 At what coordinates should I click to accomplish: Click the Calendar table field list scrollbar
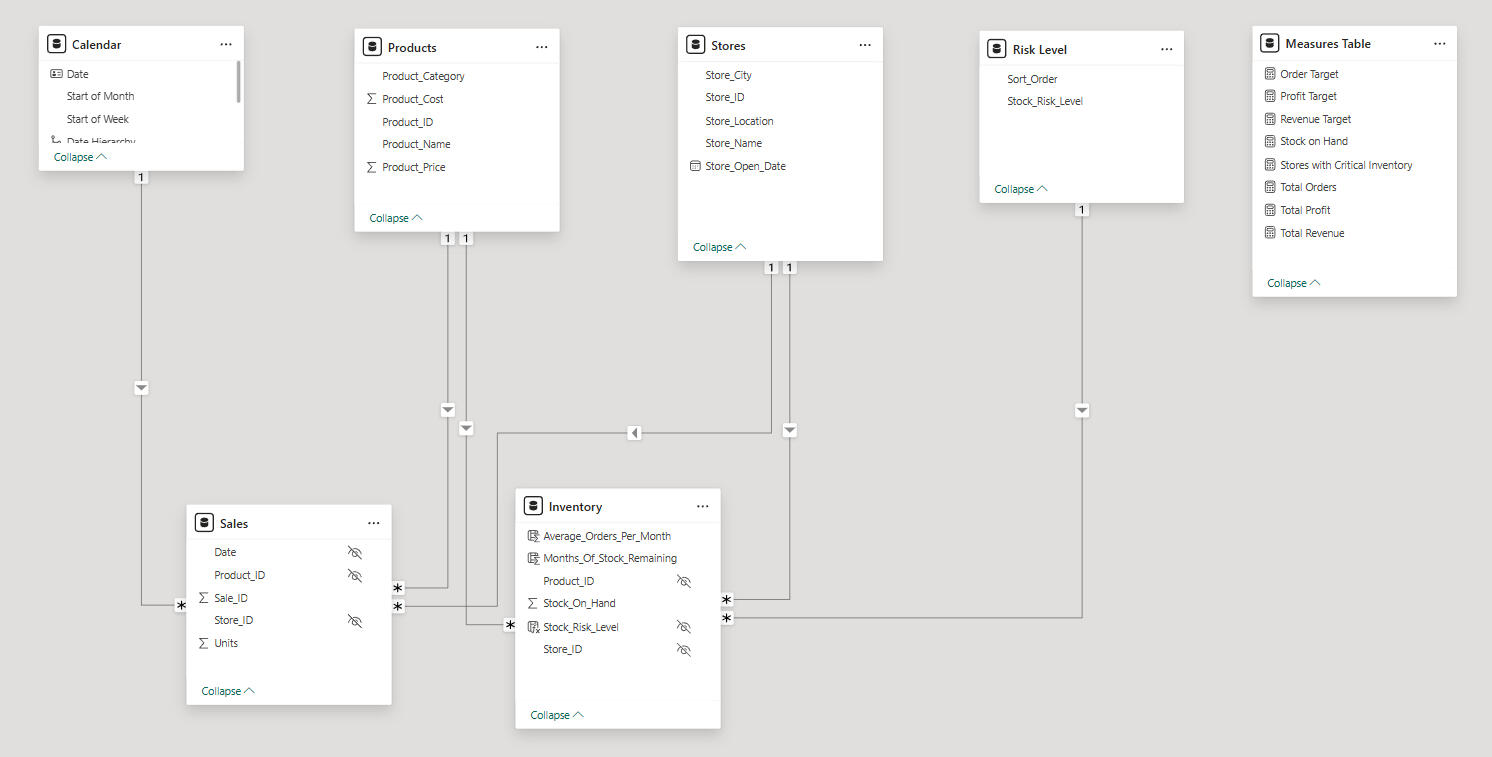[238, 82]
